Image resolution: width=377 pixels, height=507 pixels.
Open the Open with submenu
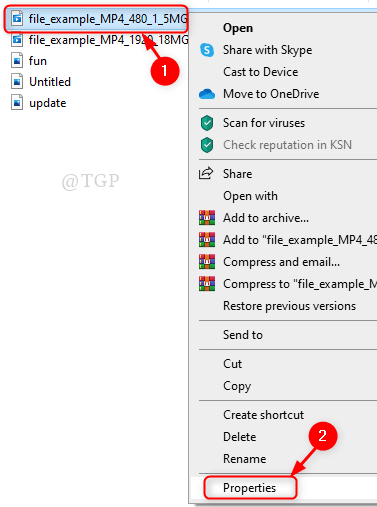[x=250, y=196]
